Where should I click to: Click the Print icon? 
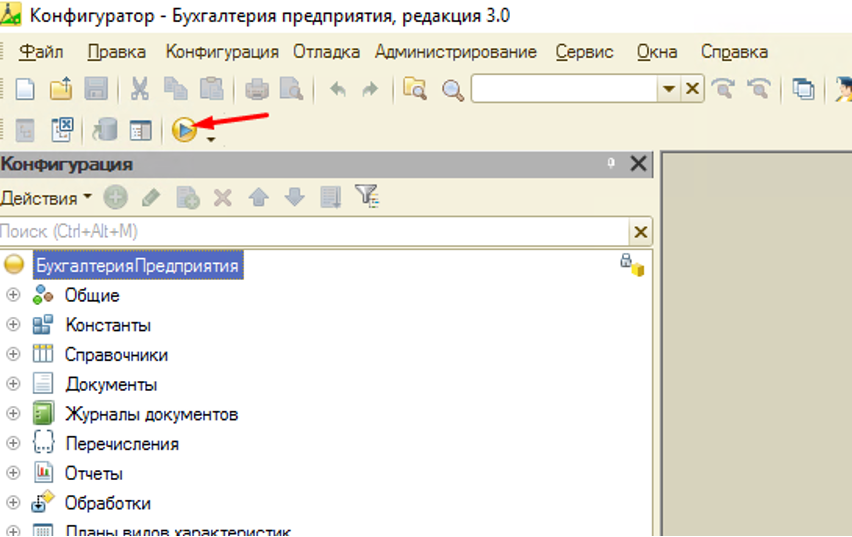(256, 89)
